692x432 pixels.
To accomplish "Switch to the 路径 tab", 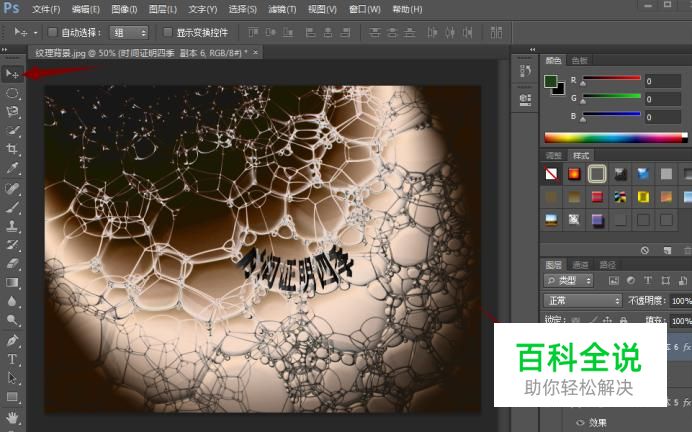I will (x=607, y=265).
